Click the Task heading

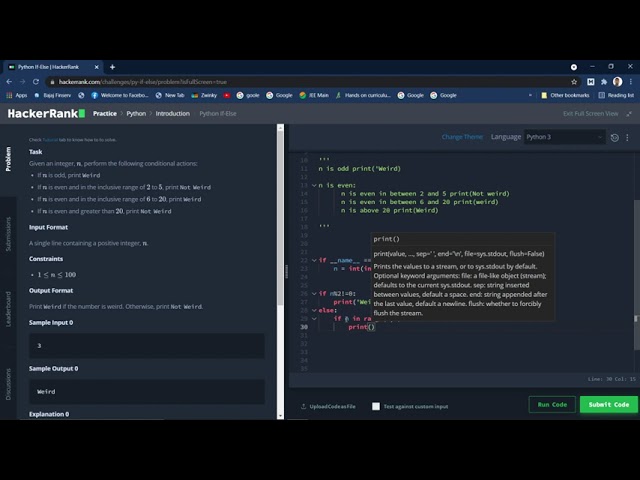[36, 151]
